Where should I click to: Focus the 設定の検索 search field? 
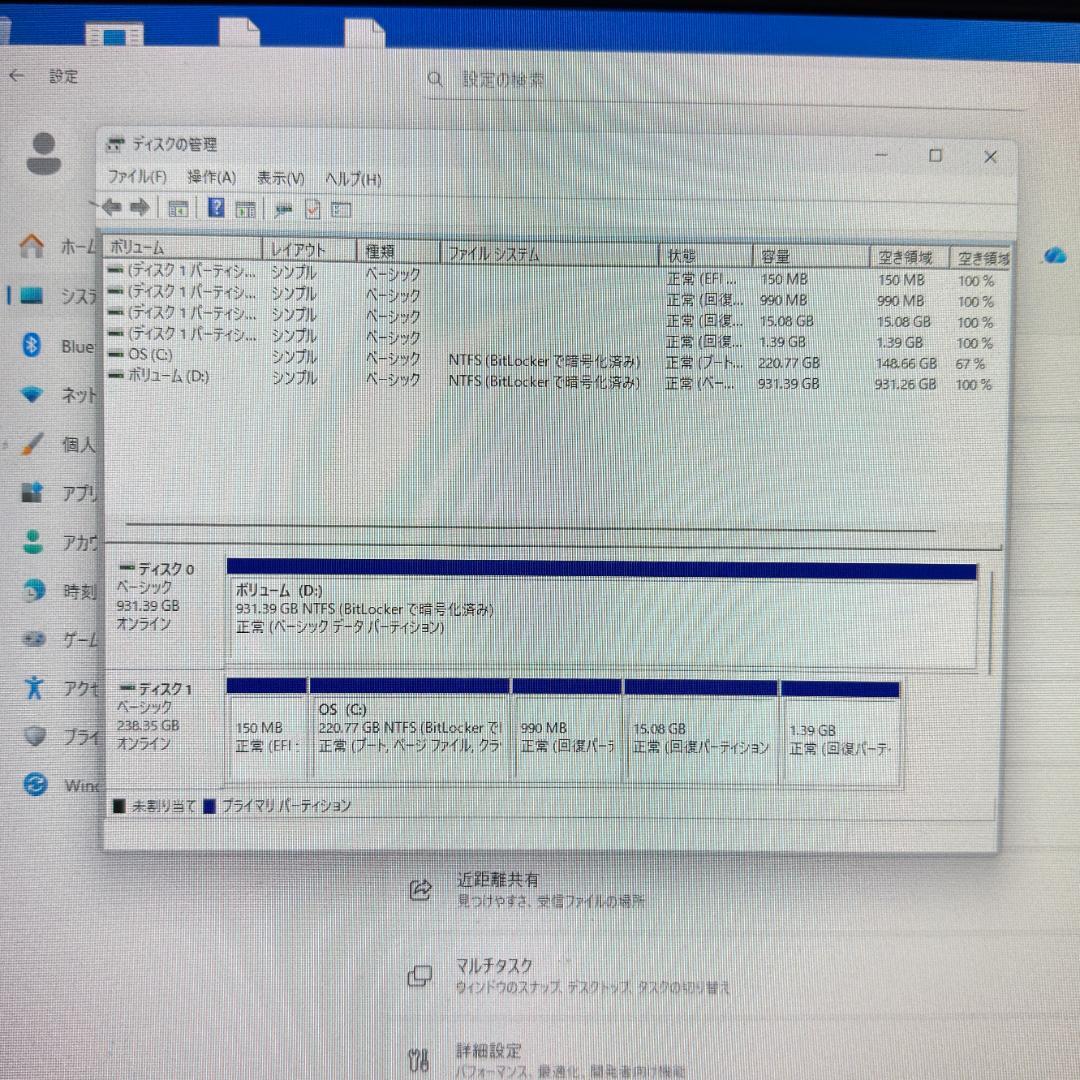(723, 82)
